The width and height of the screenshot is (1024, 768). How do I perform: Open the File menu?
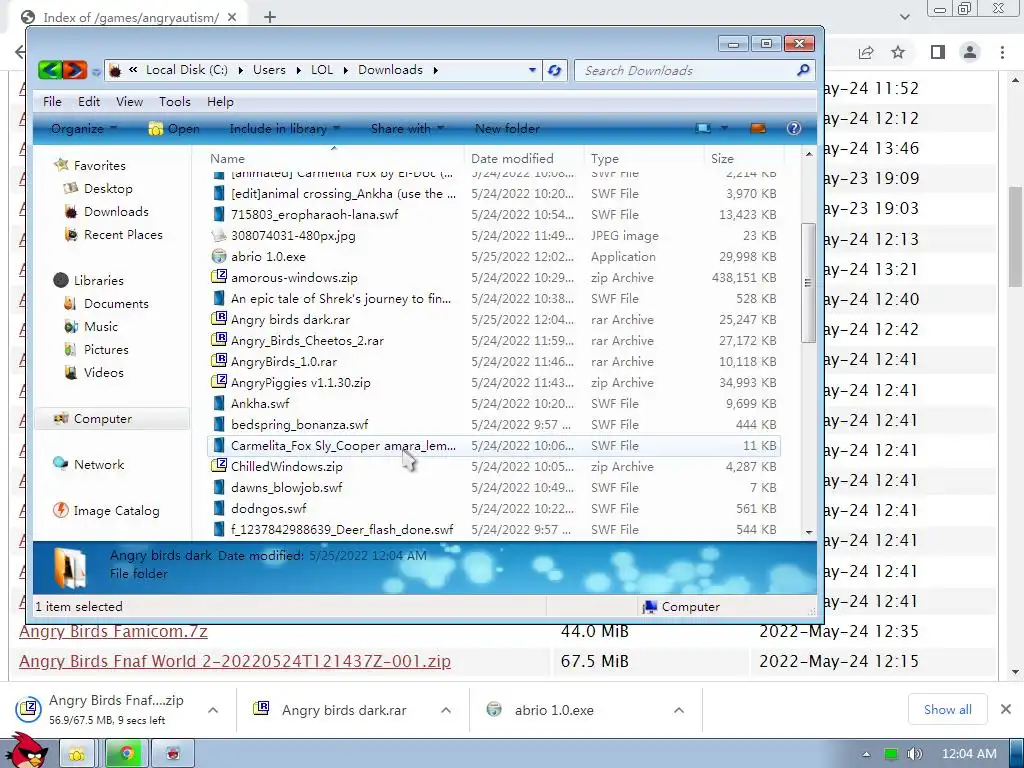point(52,102)
